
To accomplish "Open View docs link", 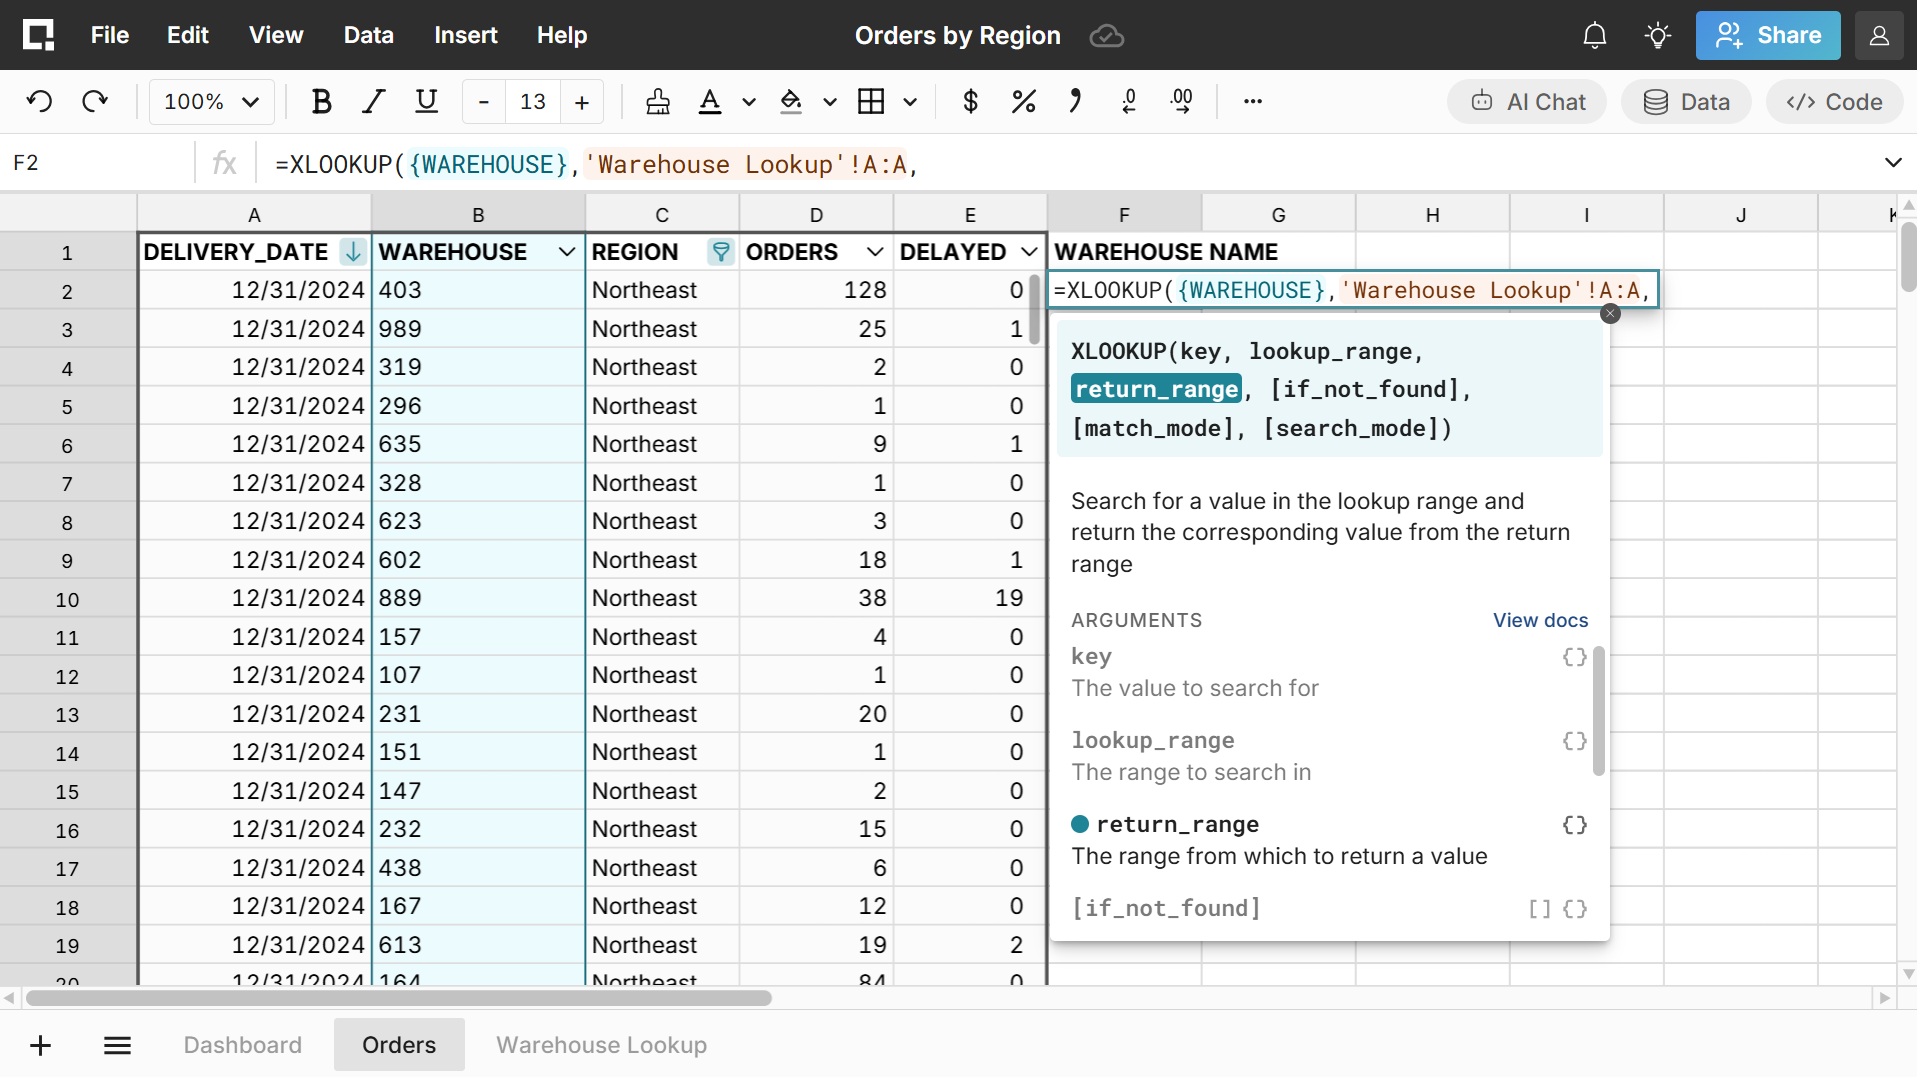I will [x=1540, y=620].
